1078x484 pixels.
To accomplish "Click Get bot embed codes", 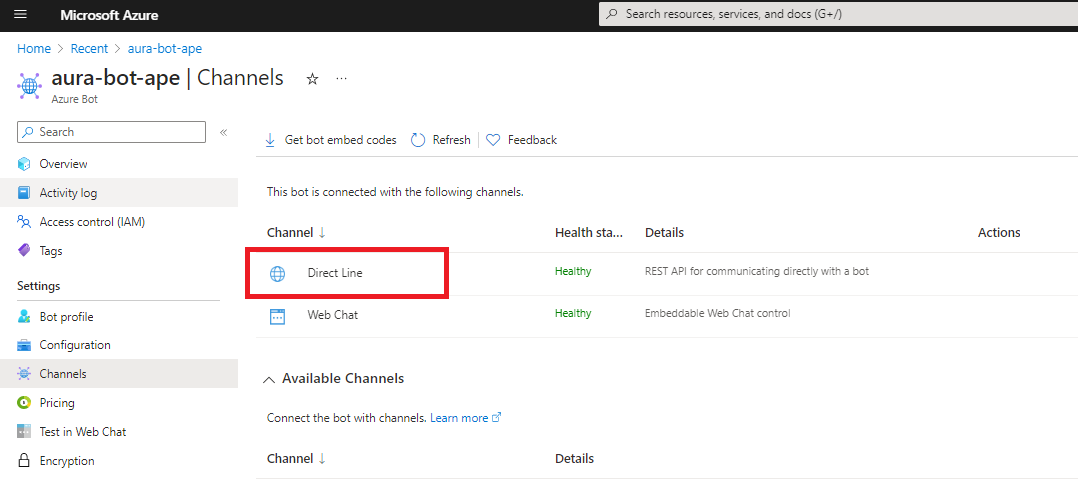I will coord(340,140).
